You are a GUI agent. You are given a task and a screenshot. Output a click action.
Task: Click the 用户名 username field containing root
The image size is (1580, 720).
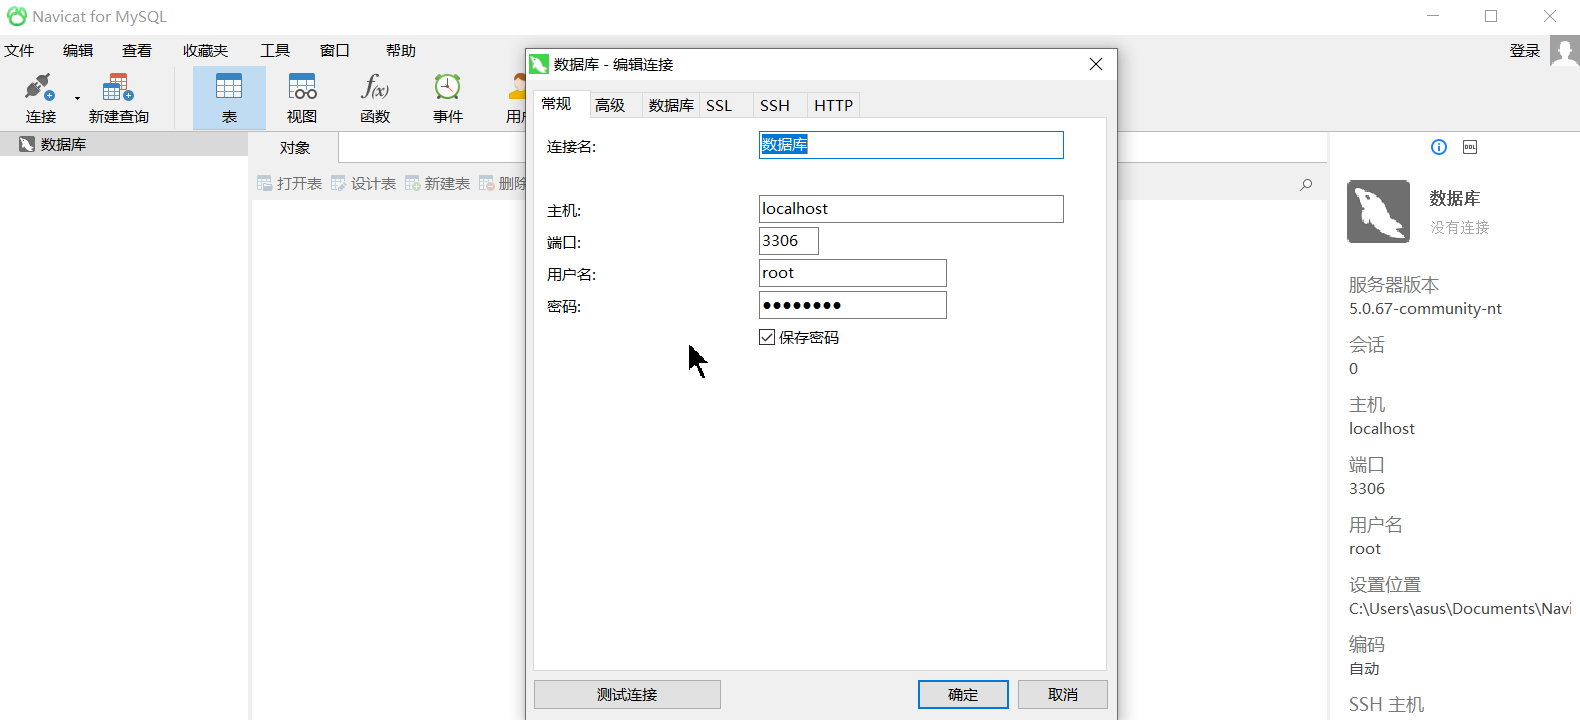[852, 273]
